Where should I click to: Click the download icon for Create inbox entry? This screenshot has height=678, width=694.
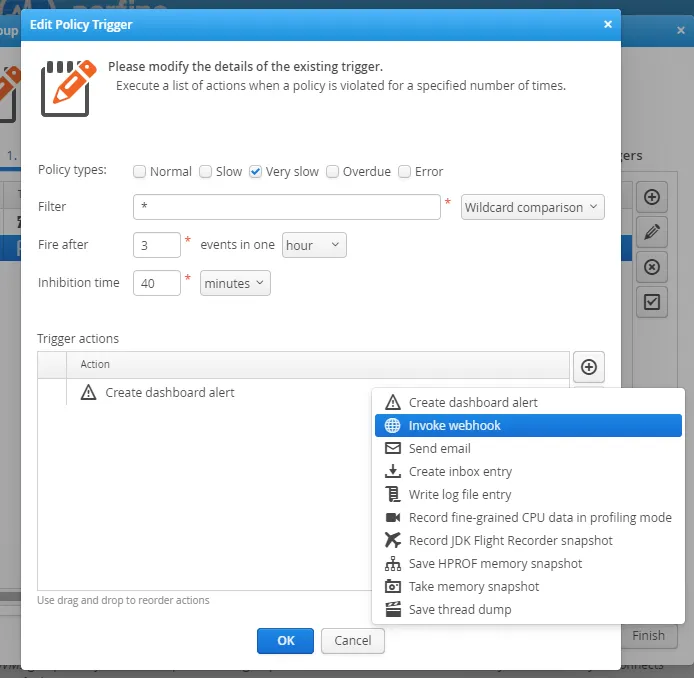point(393,471)
